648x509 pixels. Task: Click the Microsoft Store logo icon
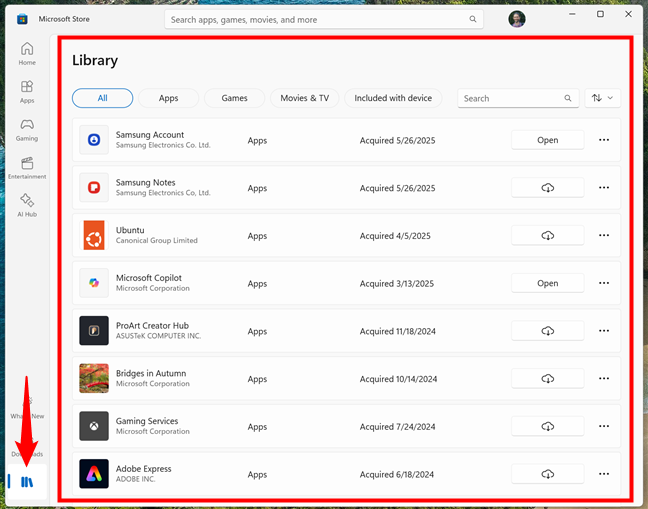(22, 19)
